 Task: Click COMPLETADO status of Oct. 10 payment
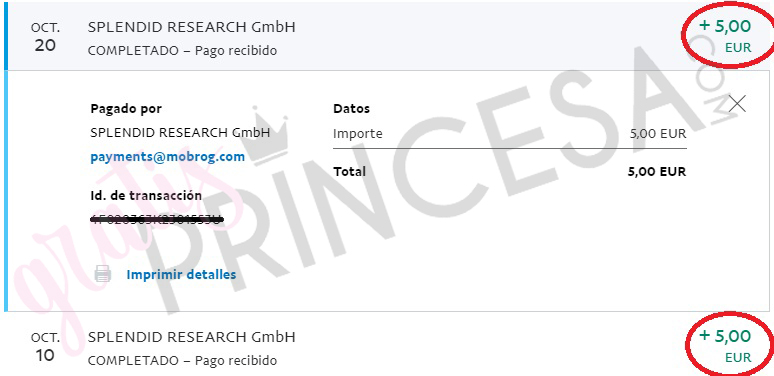coord(135,360)
